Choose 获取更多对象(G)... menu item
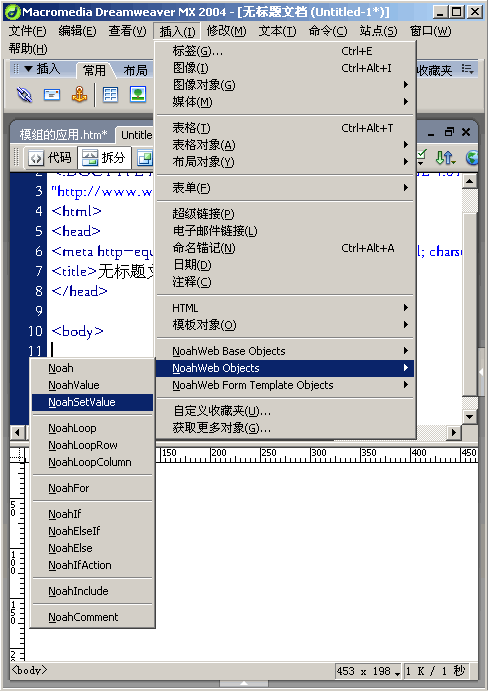 [x=285, y=428]
